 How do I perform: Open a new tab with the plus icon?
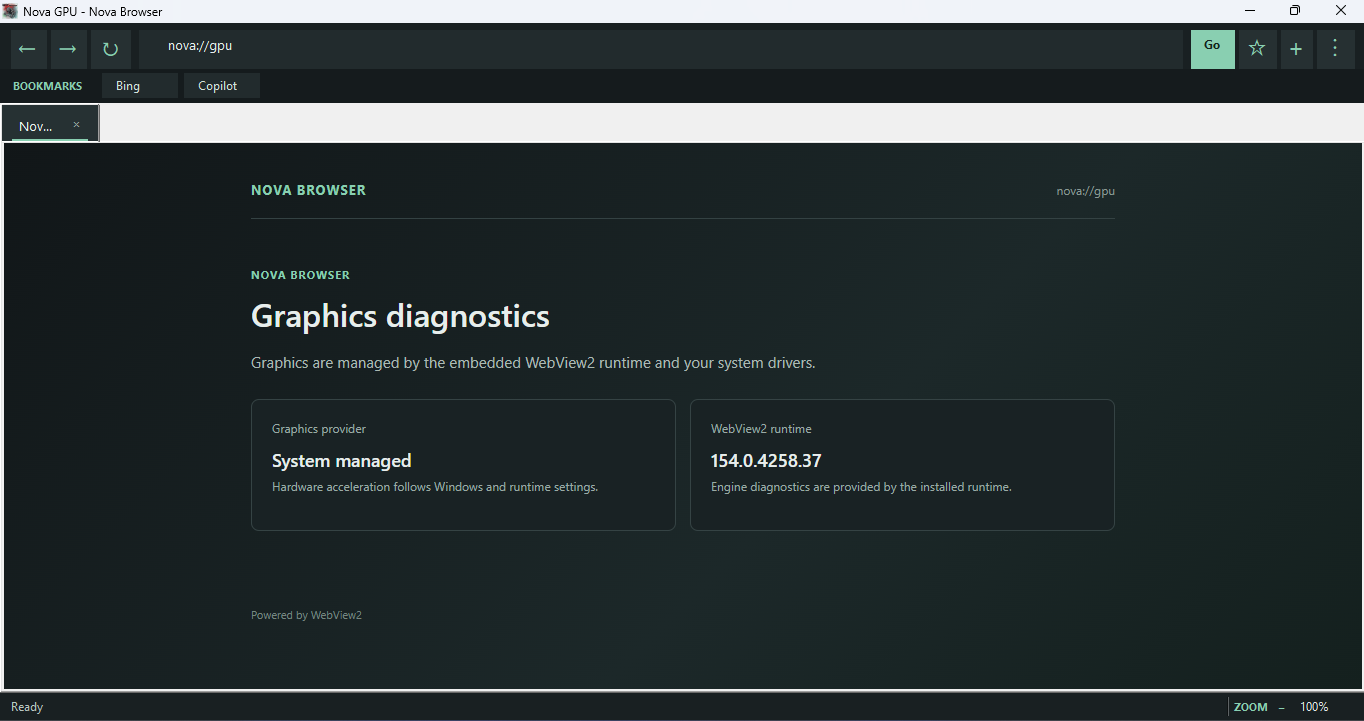(1296, 49)
